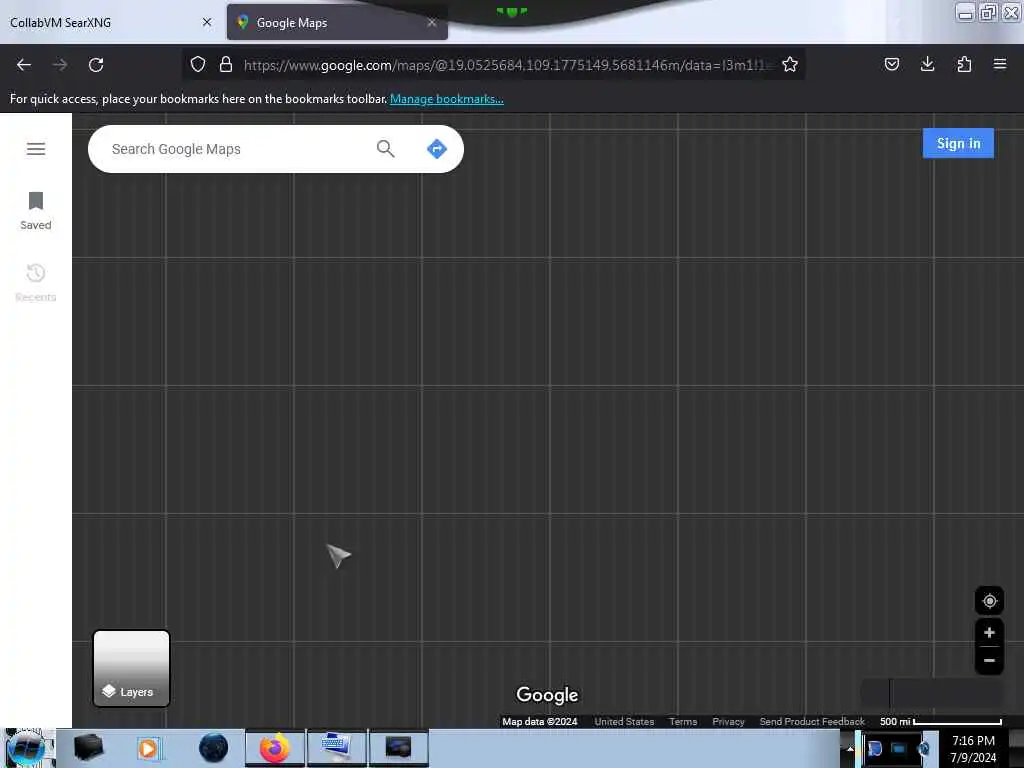Open Directions with the blue arrow icon
The image size is (1024, 768).
(x=437, y=149)
